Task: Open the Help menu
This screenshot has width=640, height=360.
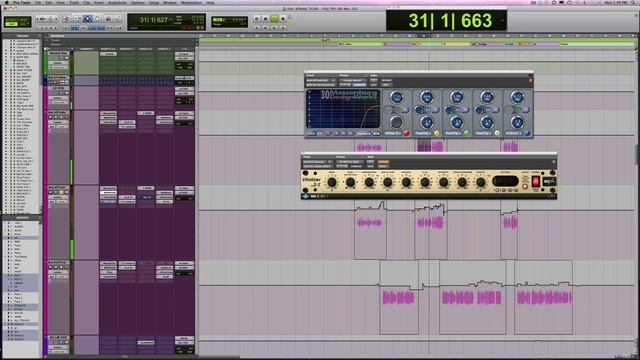Action: (210, 2)
